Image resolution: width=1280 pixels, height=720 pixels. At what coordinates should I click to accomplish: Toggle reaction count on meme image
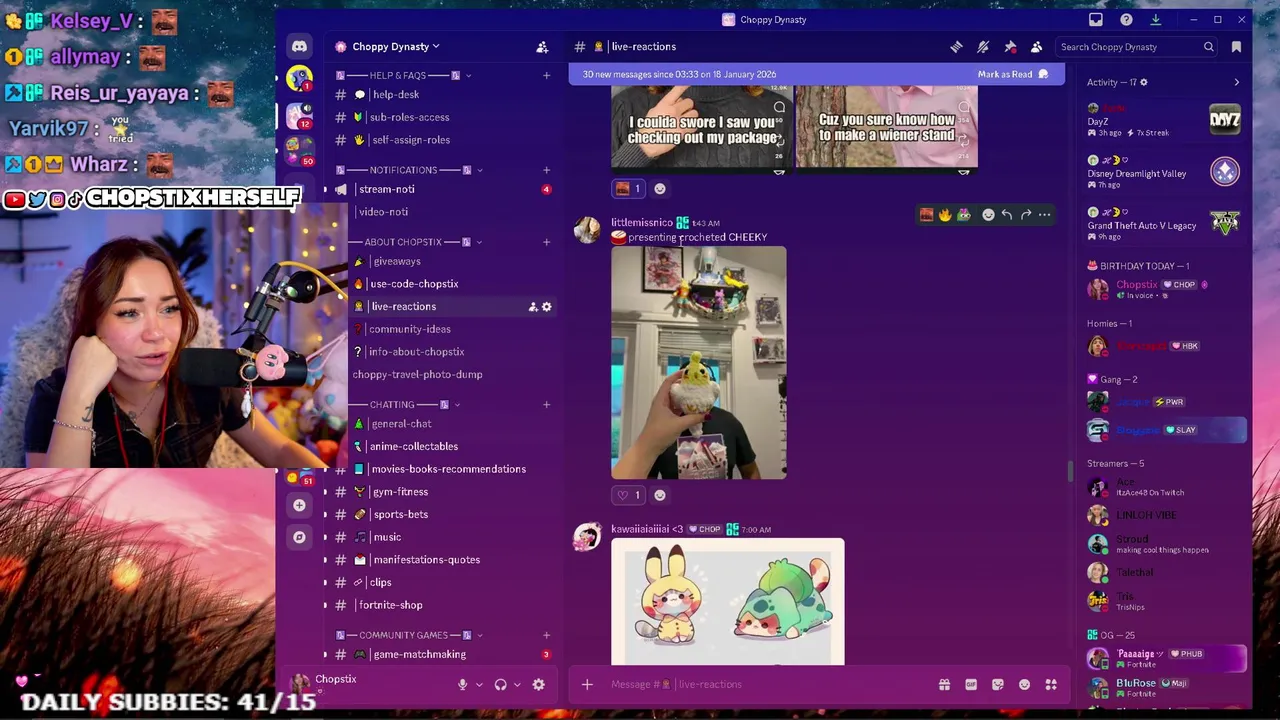click(x=629, y=188)
